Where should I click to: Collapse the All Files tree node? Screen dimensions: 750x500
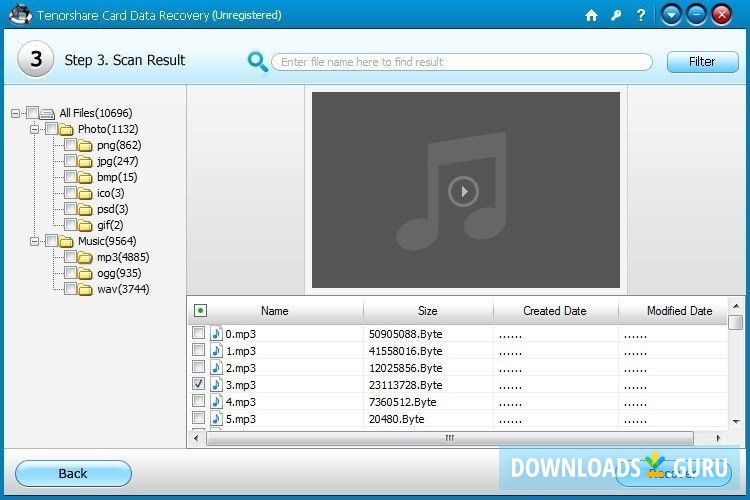pyautogui.click(x=16, y=113)
